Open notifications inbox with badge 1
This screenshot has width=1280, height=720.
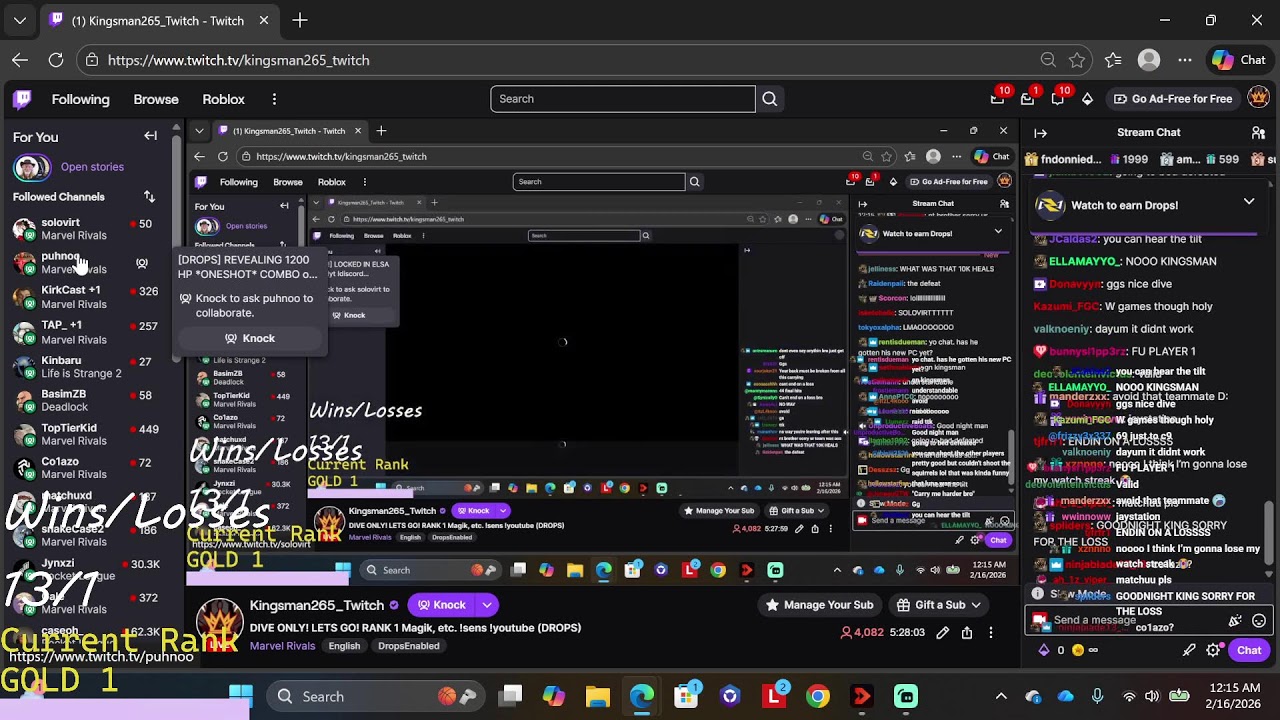point(1027,99)
